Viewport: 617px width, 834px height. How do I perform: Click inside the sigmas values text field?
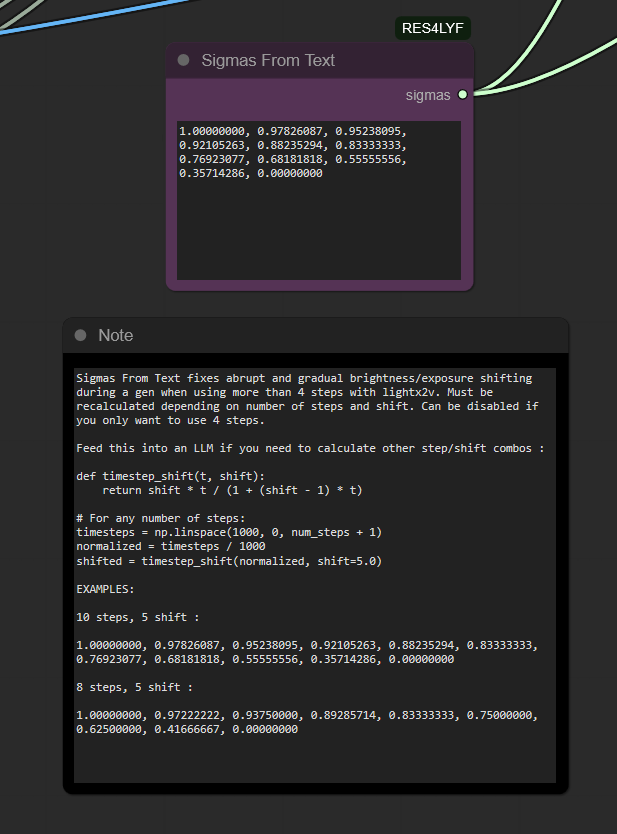point(319,200)
